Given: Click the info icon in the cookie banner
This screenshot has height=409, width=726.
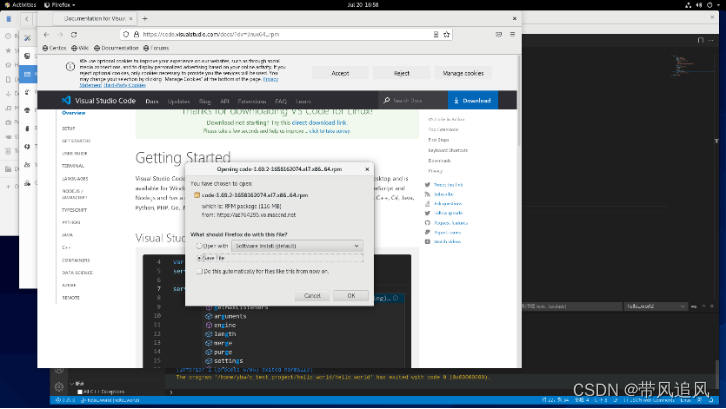Looking at the screenshot, I should pyautogui.click(x=70, y=67).
